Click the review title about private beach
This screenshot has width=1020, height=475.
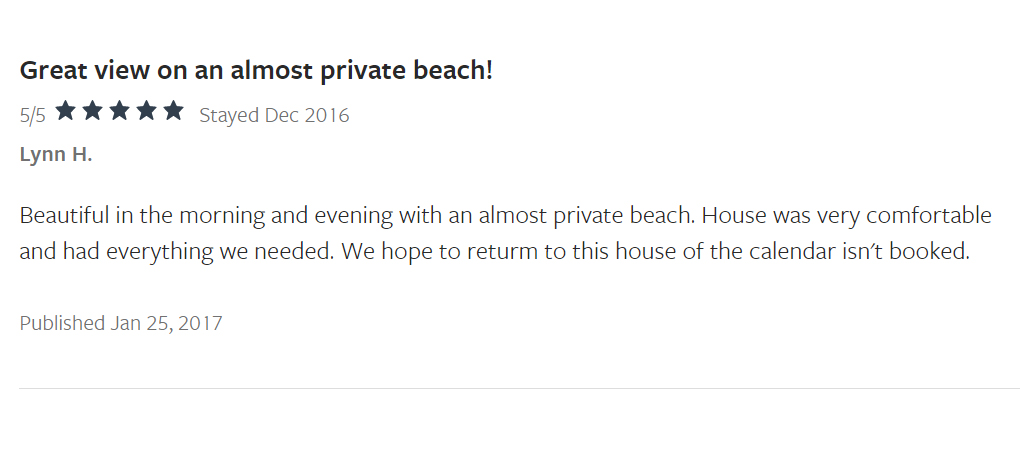[x=256, y=70]
